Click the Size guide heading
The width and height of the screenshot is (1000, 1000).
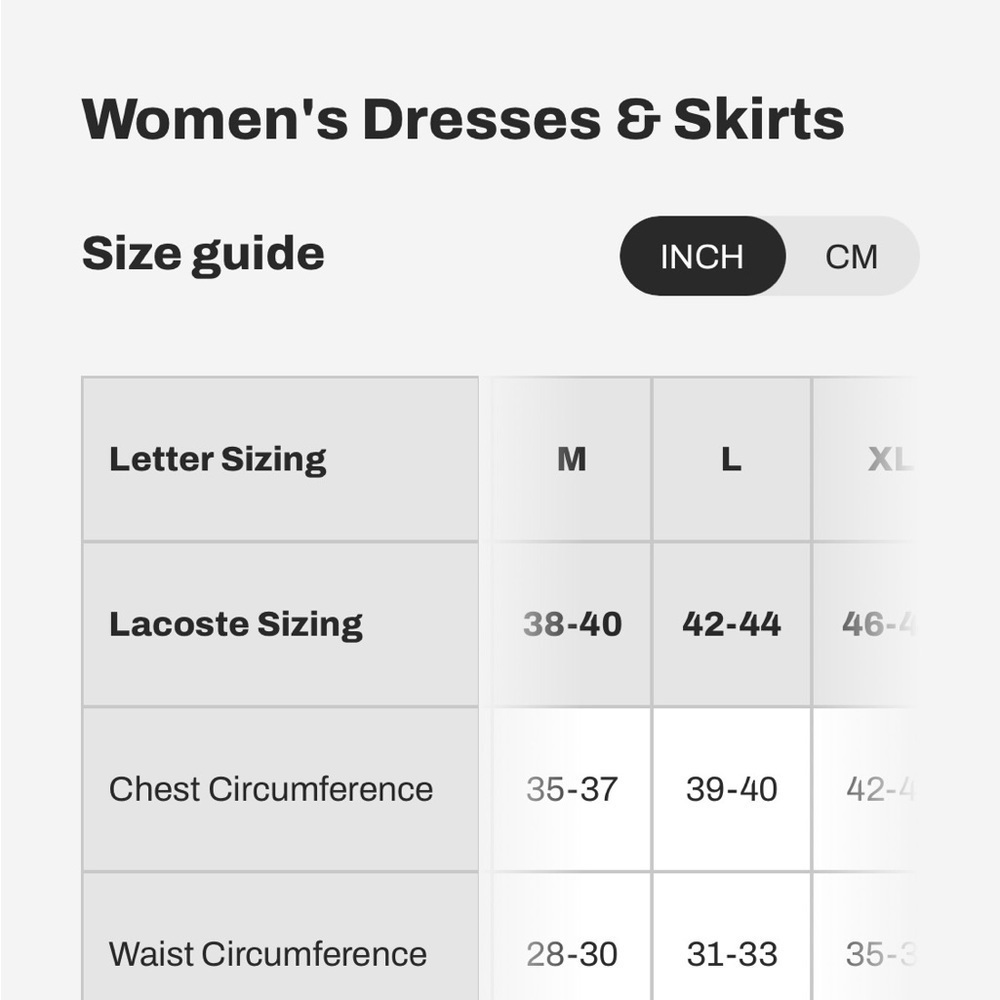pyautogui.click(x=204, y=253)
